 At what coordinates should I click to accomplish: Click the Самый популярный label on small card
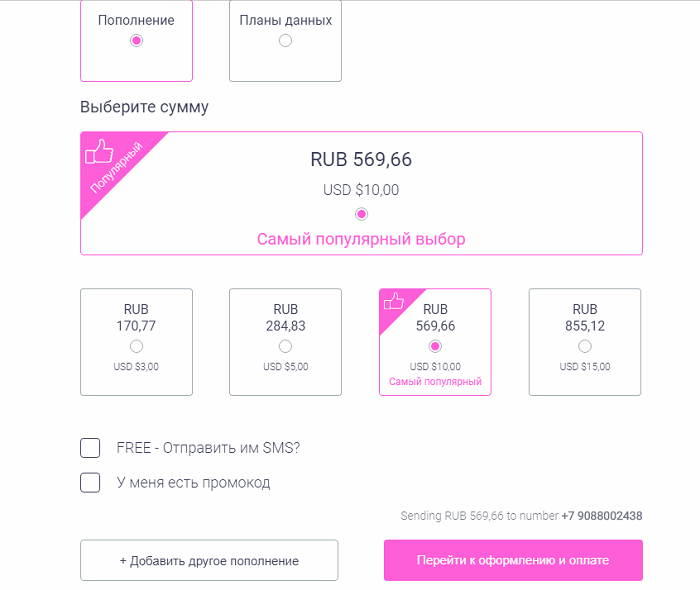(435, 382)
